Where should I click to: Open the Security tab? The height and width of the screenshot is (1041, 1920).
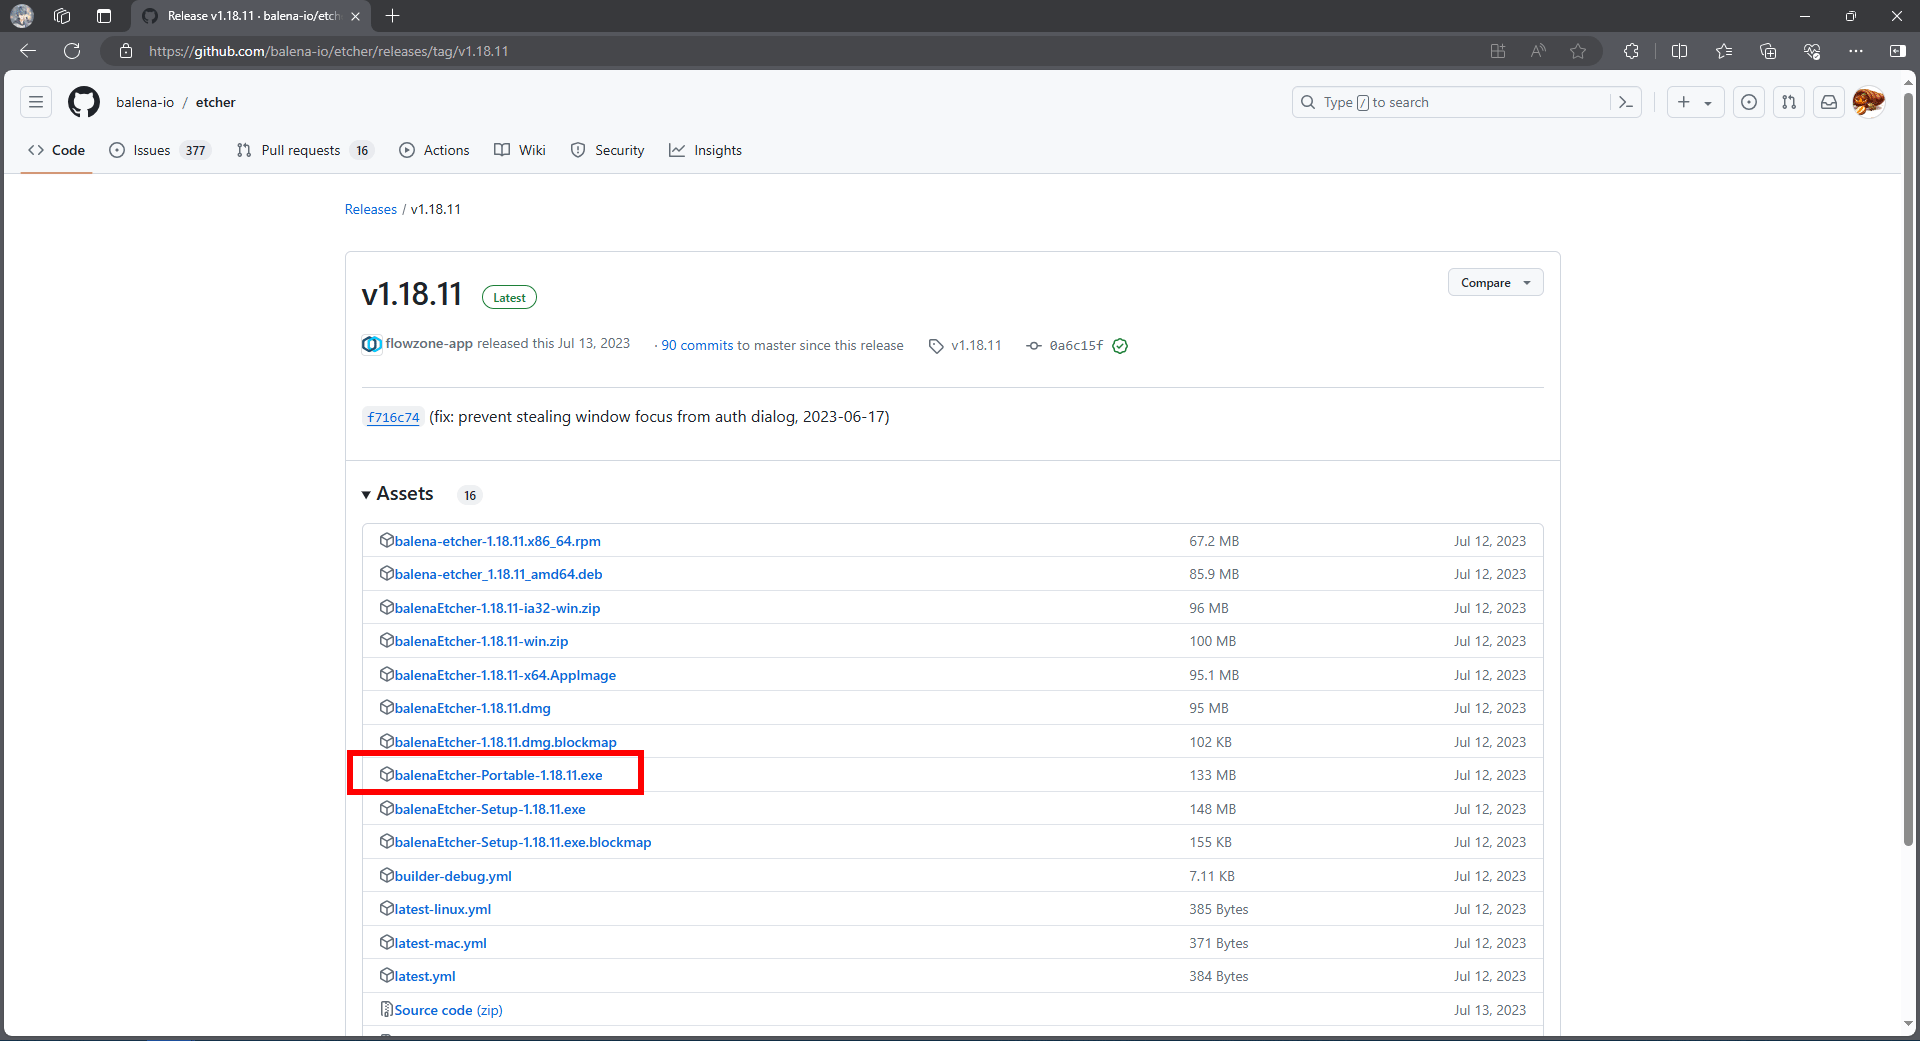point(608,150)
